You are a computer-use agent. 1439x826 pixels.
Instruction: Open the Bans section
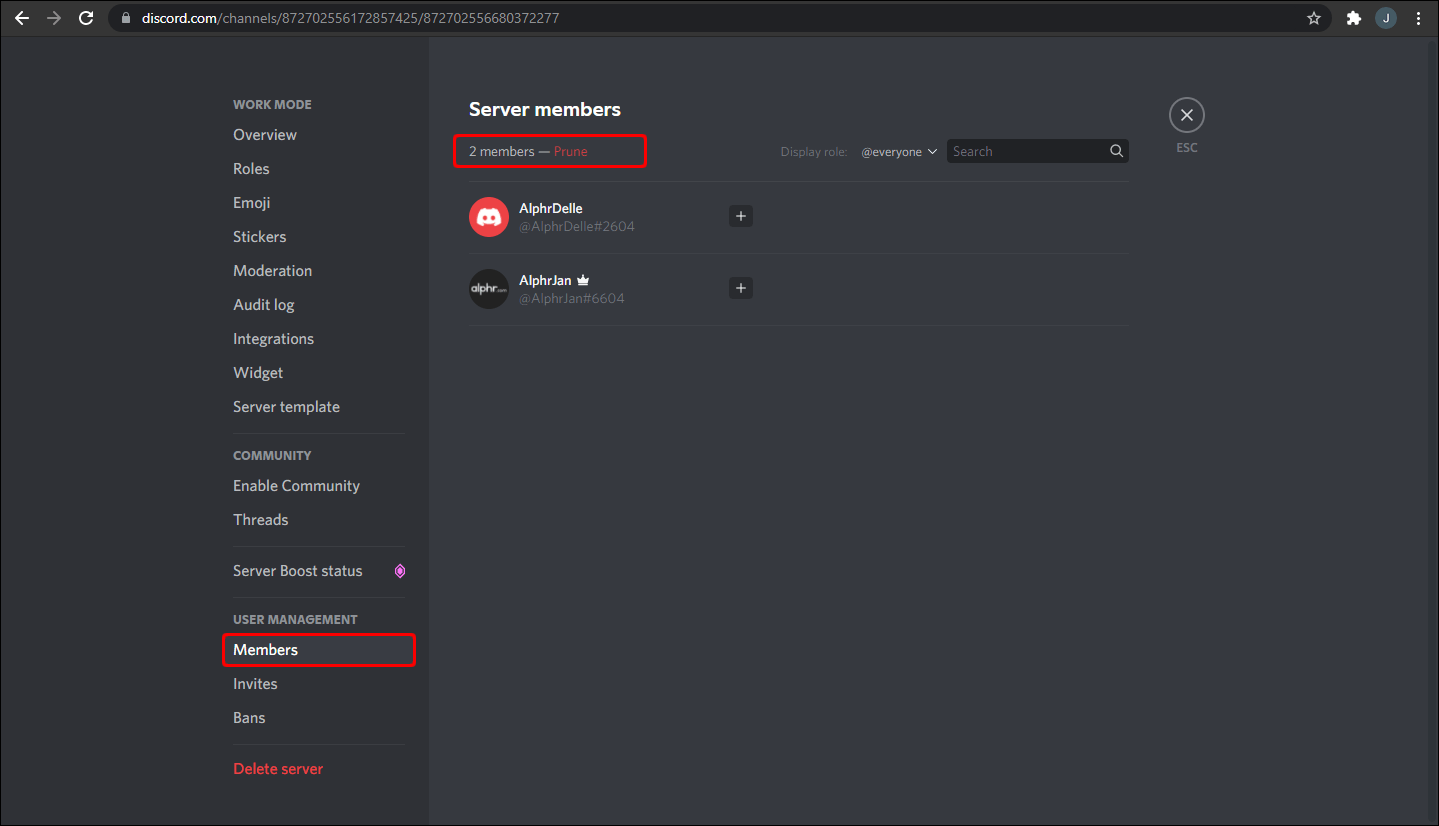(x=249, y=718)
